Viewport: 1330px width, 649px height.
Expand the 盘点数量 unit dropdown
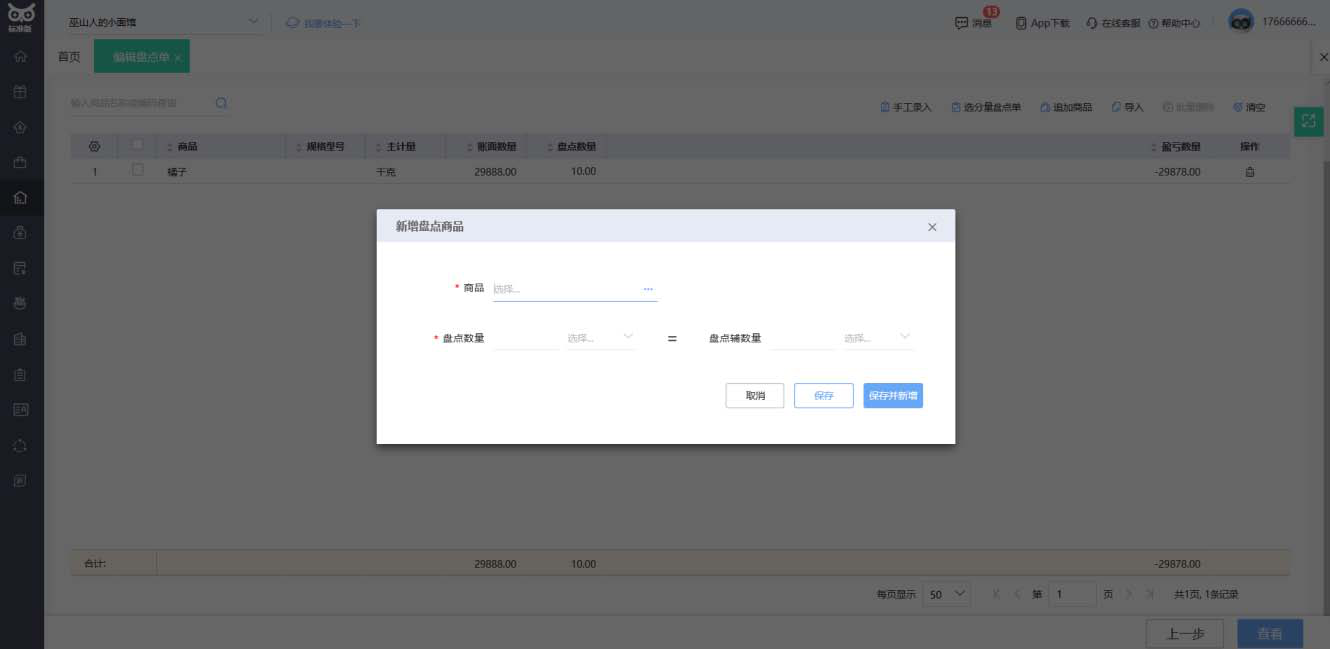[x=601, y=338]
